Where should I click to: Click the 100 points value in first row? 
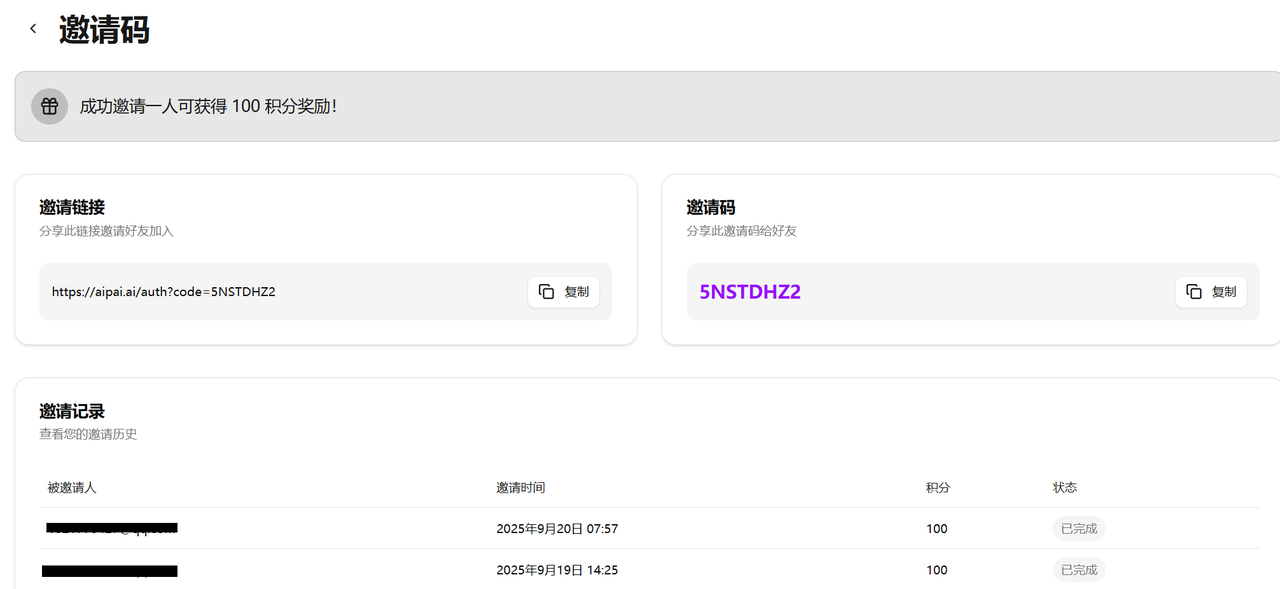pos(937,528)
